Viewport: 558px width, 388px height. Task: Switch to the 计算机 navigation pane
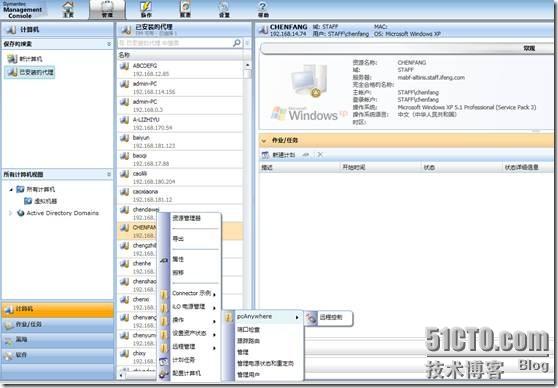tap(58, 309)
